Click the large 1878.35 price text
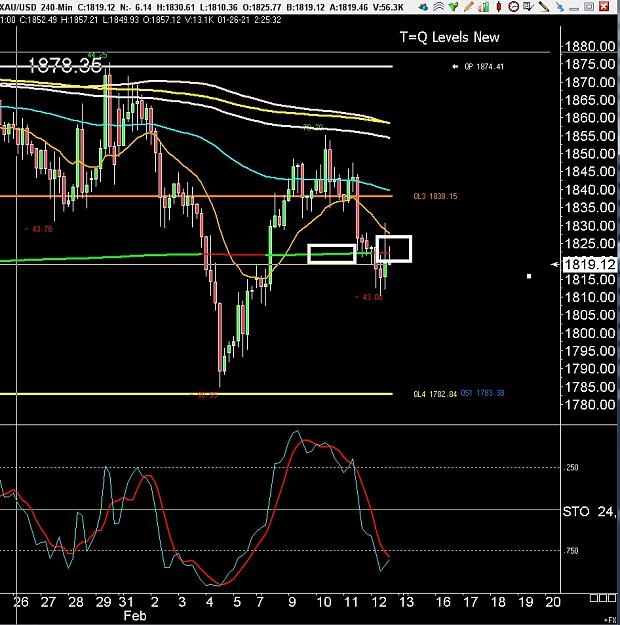The height and width of the screenshot is (625, 620). click(65, 65)
